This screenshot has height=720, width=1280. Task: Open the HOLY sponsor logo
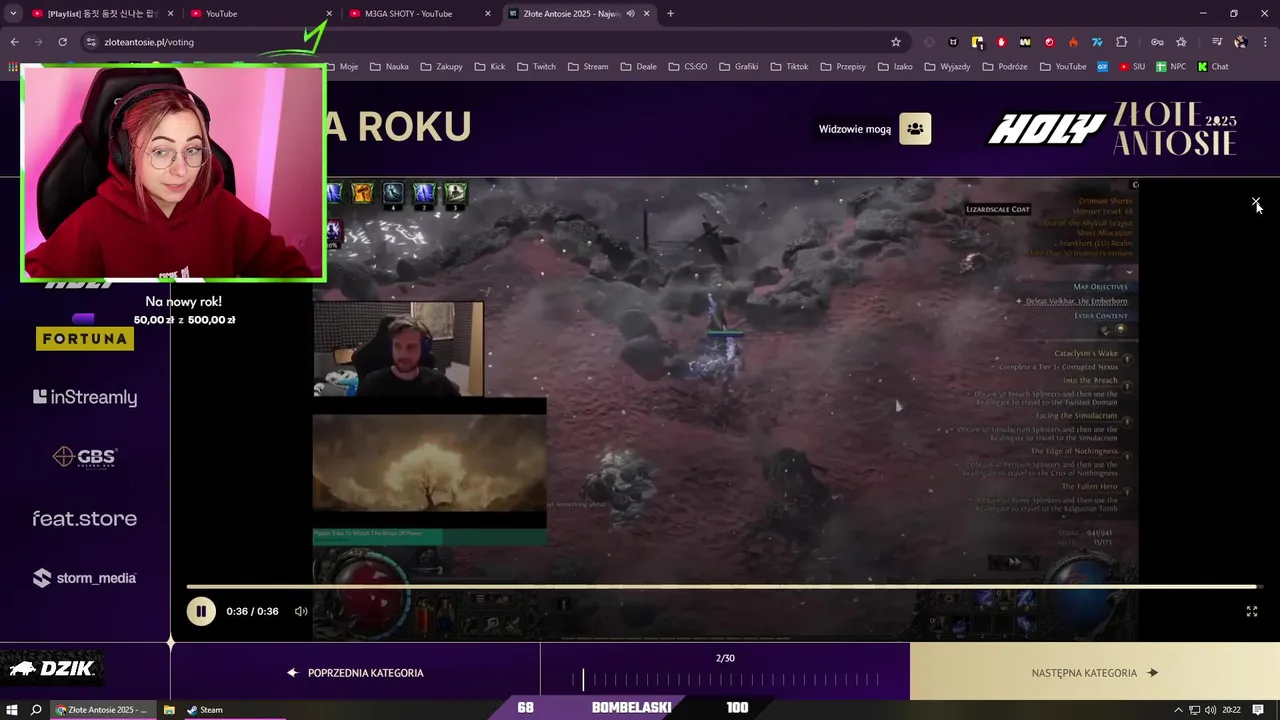pos(1047,129)
